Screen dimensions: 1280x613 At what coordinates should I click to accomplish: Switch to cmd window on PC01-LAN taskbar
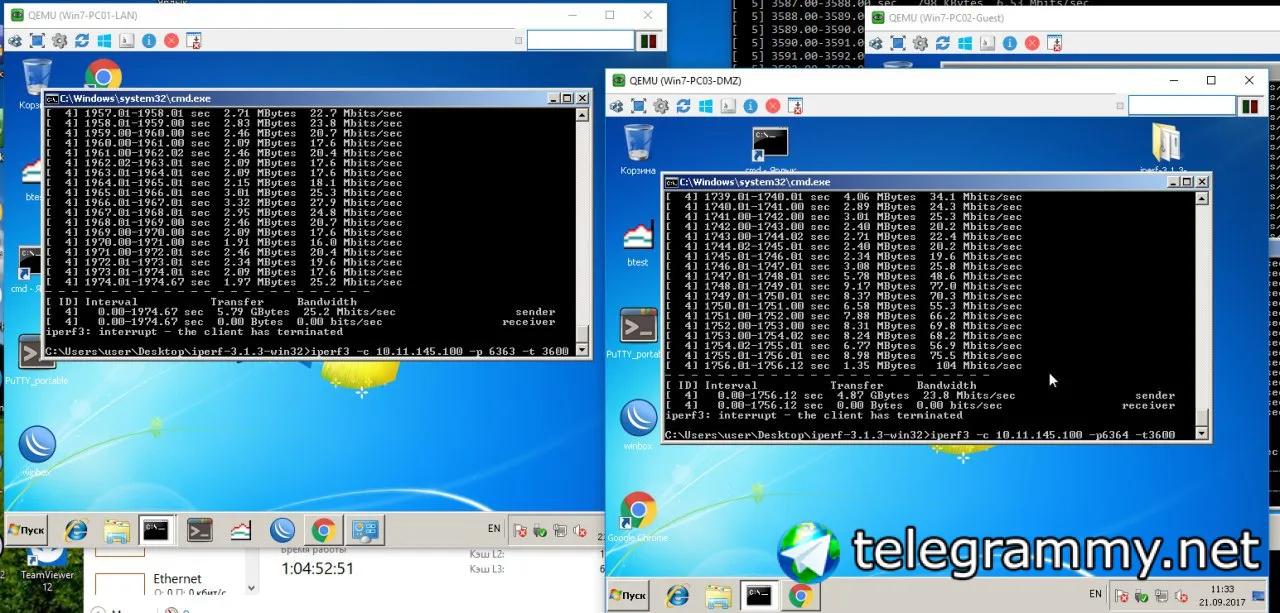click(155, 530)
